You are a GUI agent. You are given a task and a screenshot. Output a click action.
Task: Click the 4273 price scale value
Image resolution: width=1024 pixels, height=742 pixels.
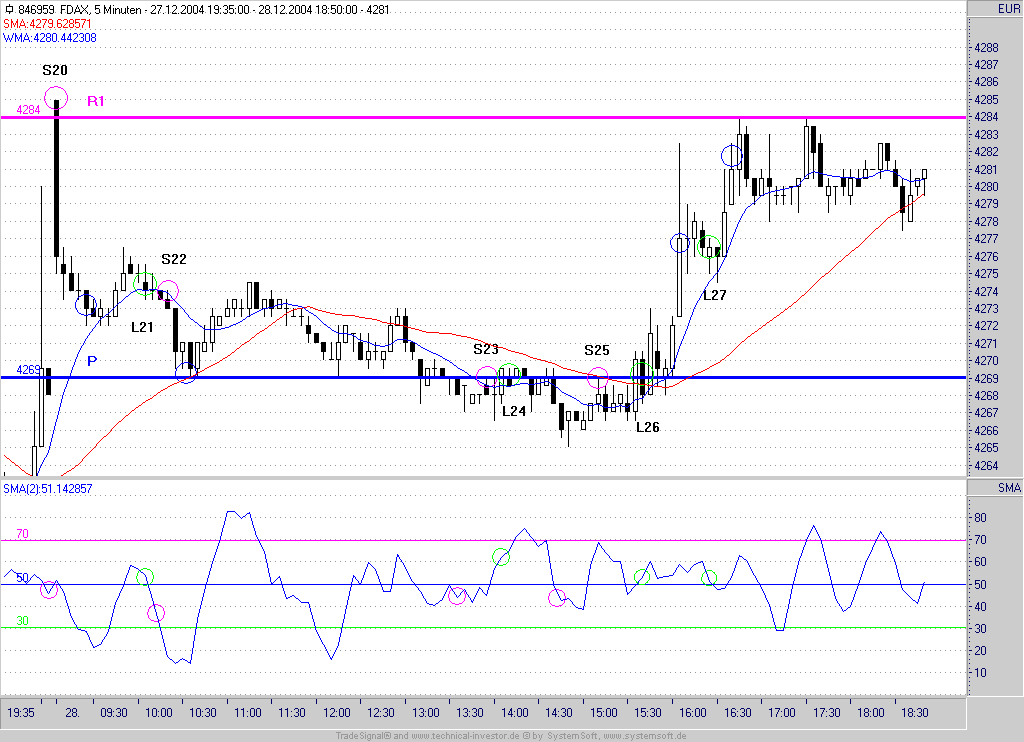pyautogui.click(x=986, y=309)
